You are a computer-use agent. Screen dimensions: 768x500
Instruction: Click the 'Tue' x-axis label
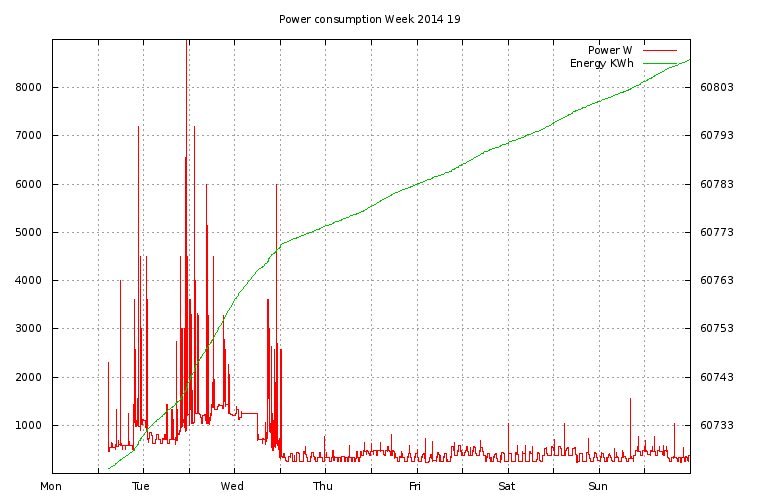(x=141, y=486)
